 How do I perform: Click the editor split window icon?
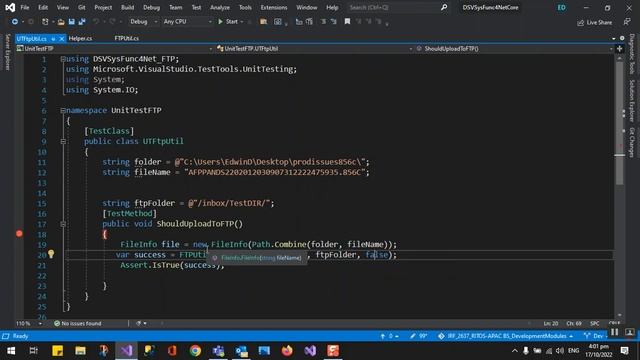point(619,49)
